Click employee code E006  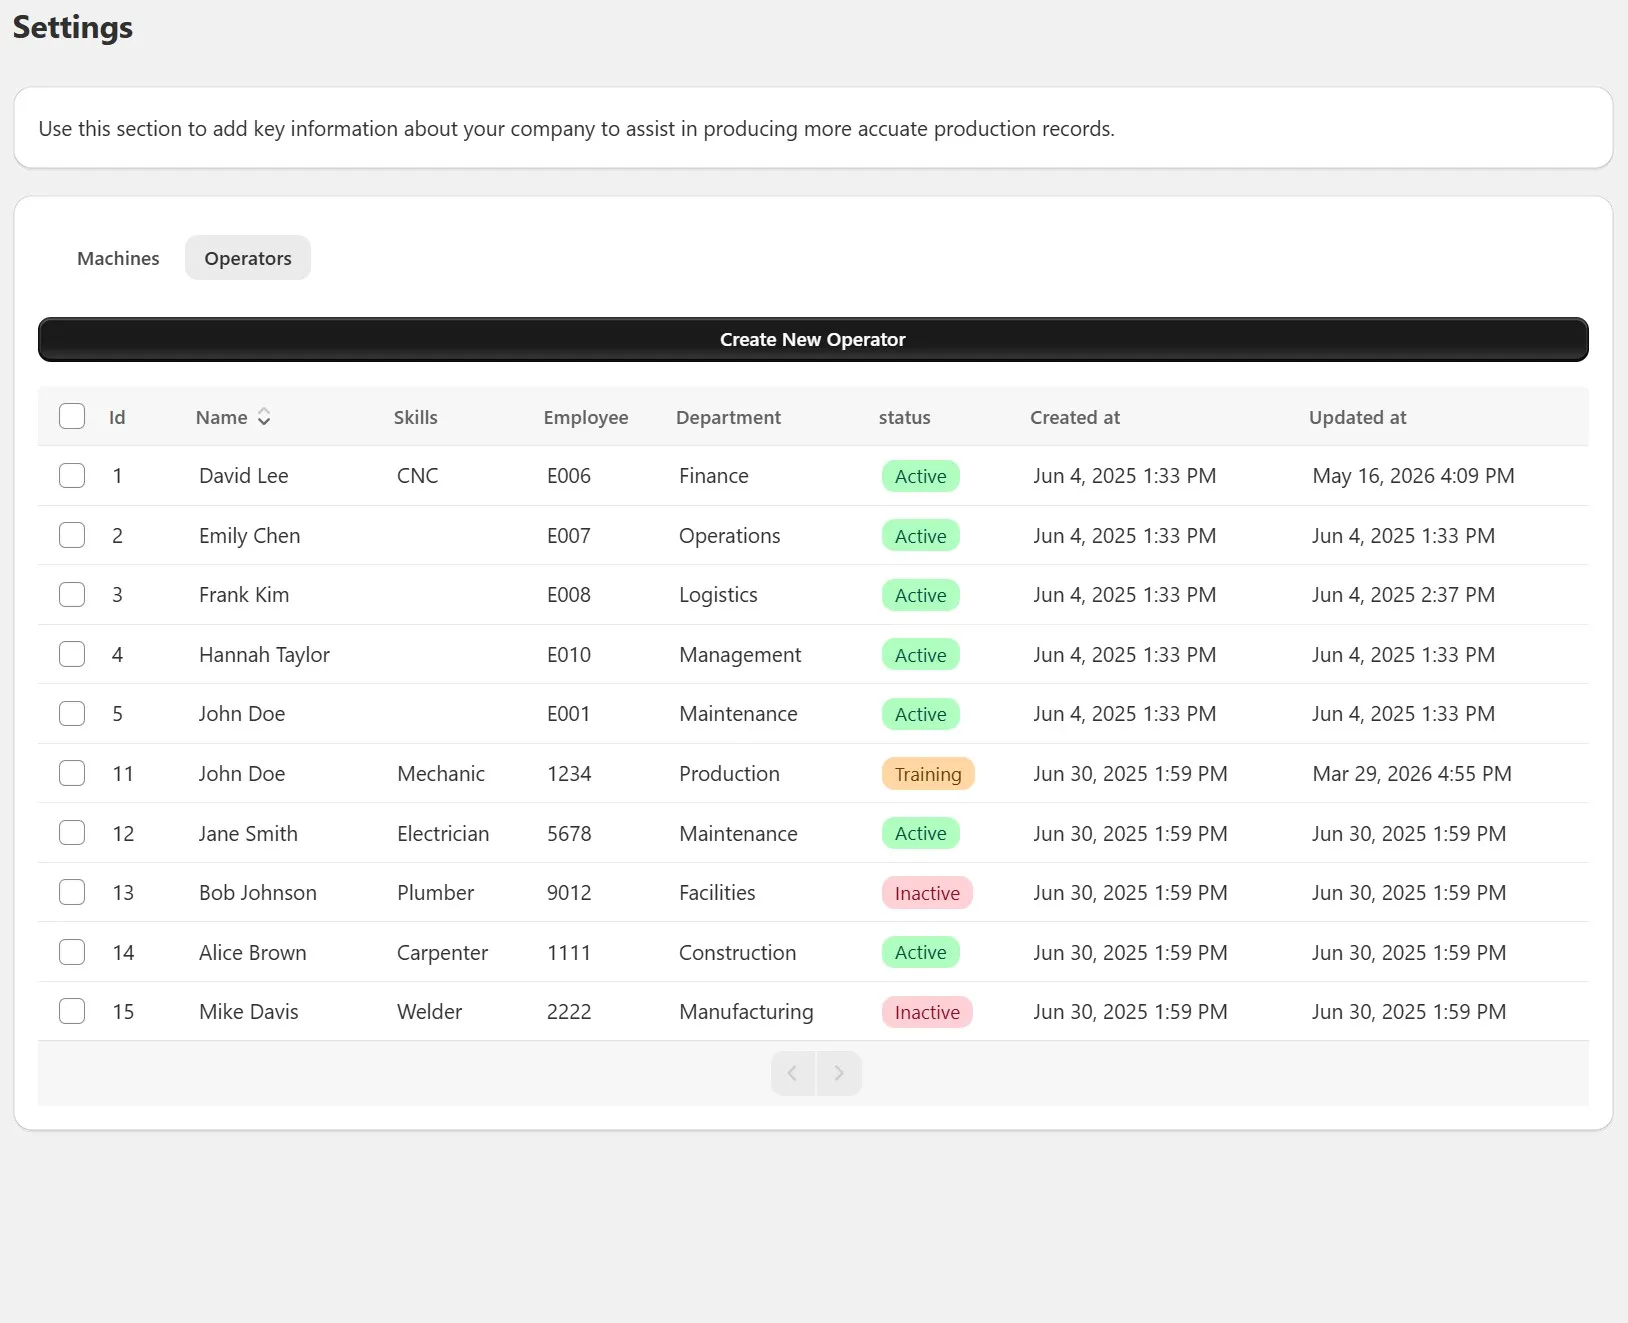coord(569,476)
